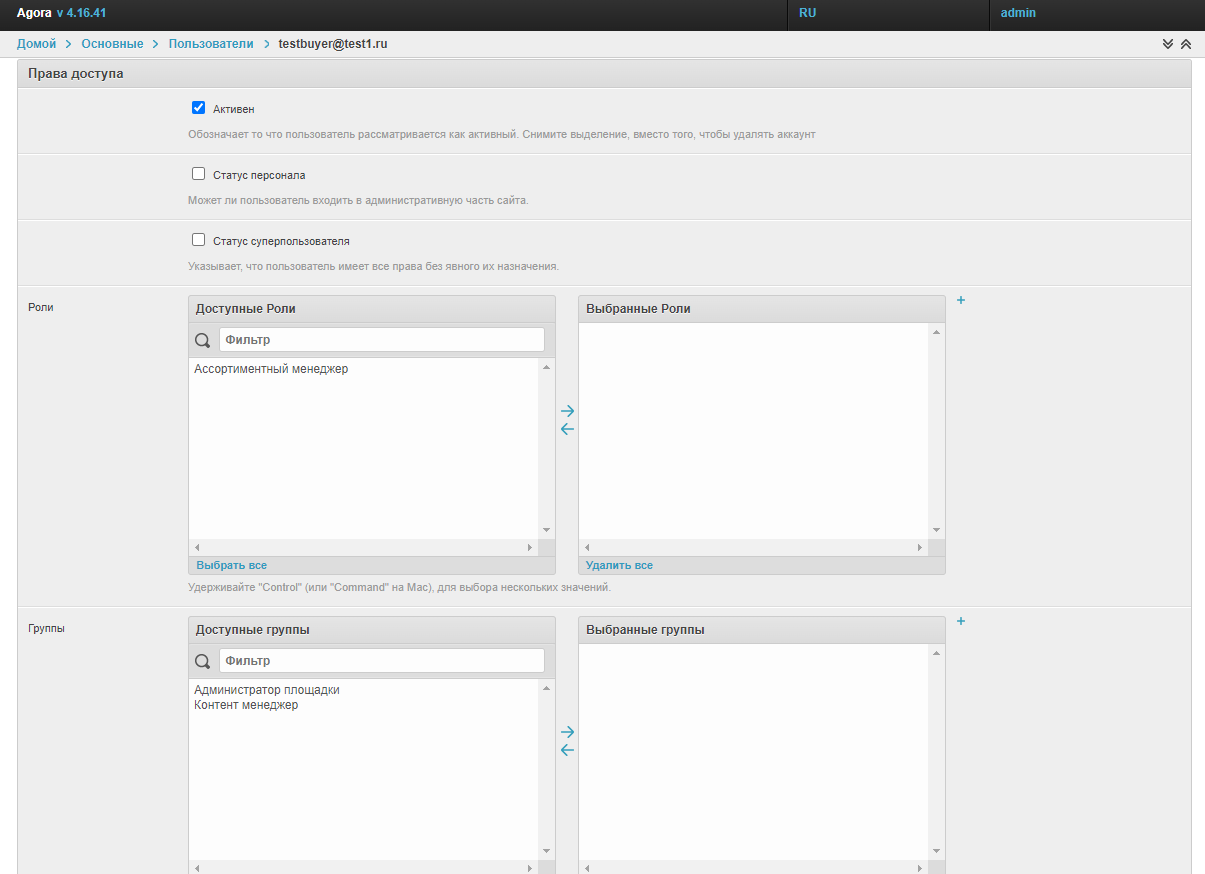Viewport: 1205px width, 874px height.
Task: Click the right arrow to add selected group
Action: click(x=567, y=732)
